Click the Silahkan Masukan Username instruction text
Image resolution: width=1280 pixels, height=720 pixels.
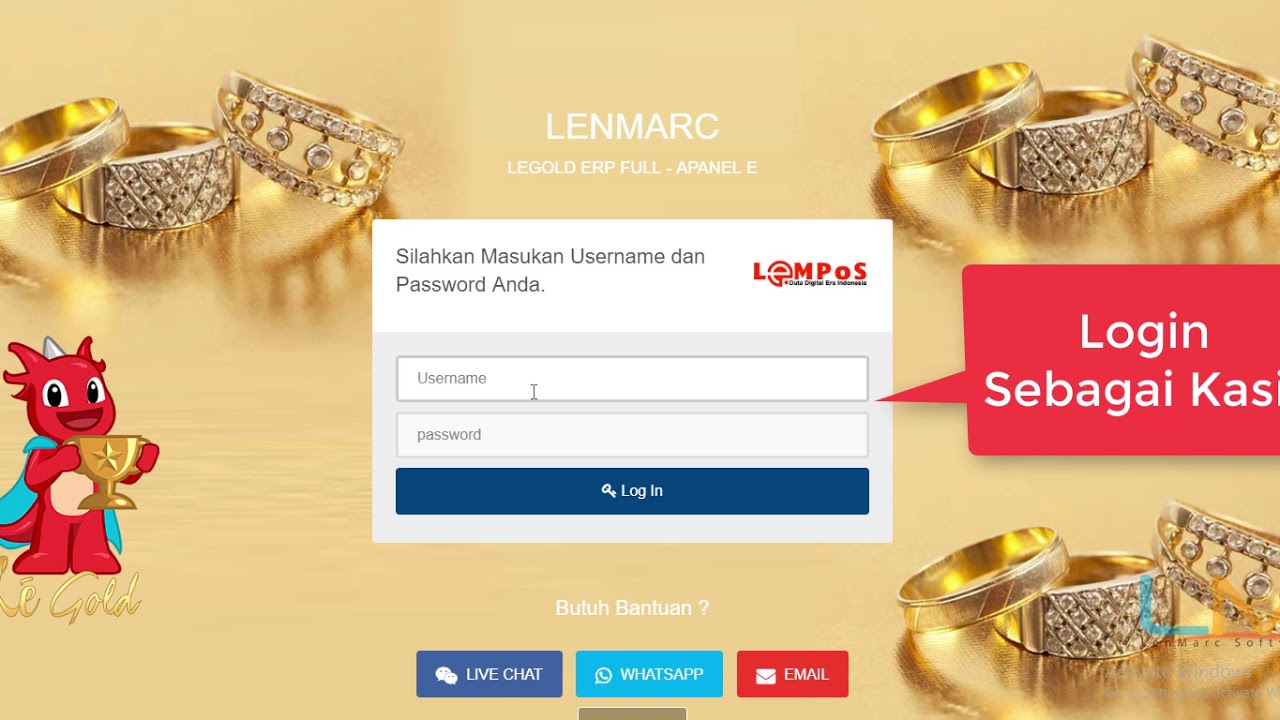pos(550,270)
